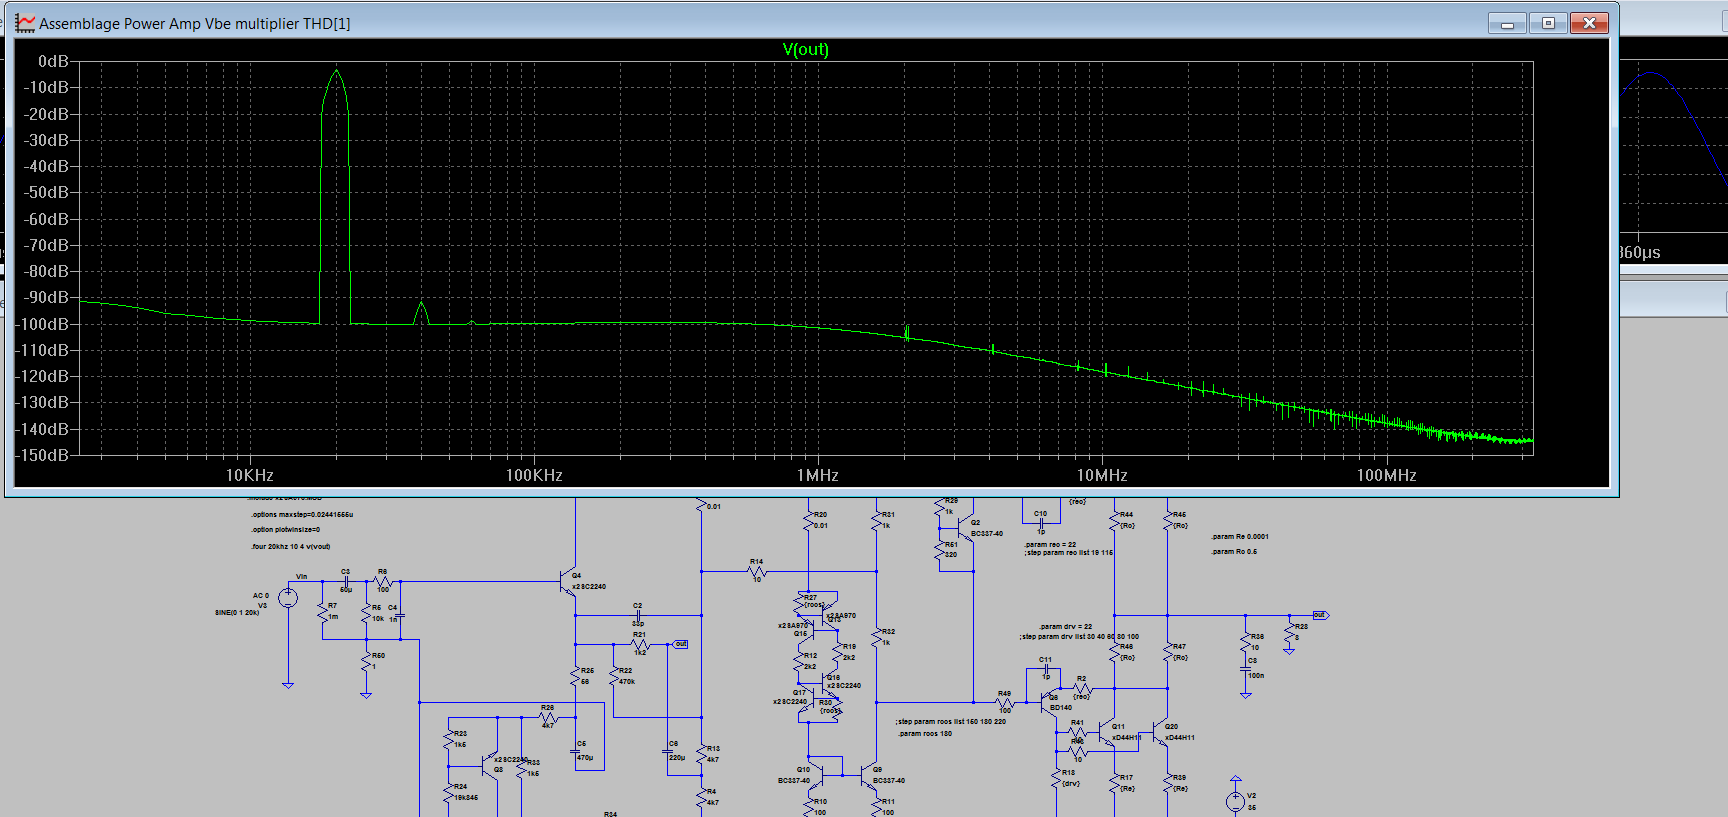
Task: Select resistor R14 valued 10
Action: [x=757, y=570]
